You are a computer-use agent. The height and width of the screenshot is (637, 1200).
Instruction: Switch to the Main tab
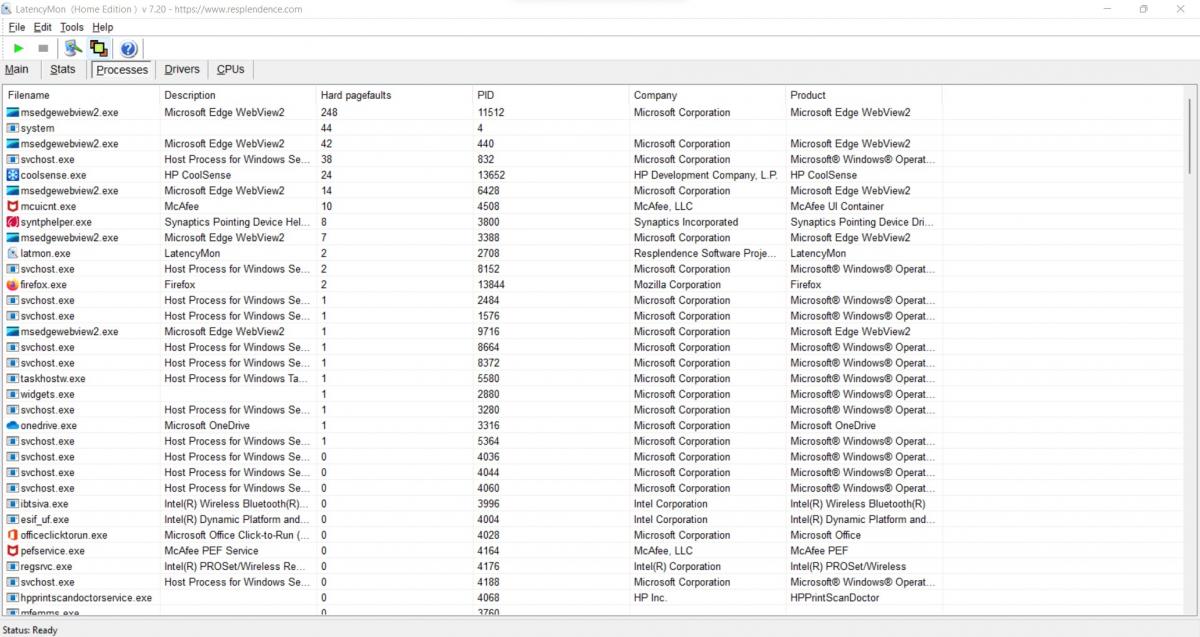[17, 69]
